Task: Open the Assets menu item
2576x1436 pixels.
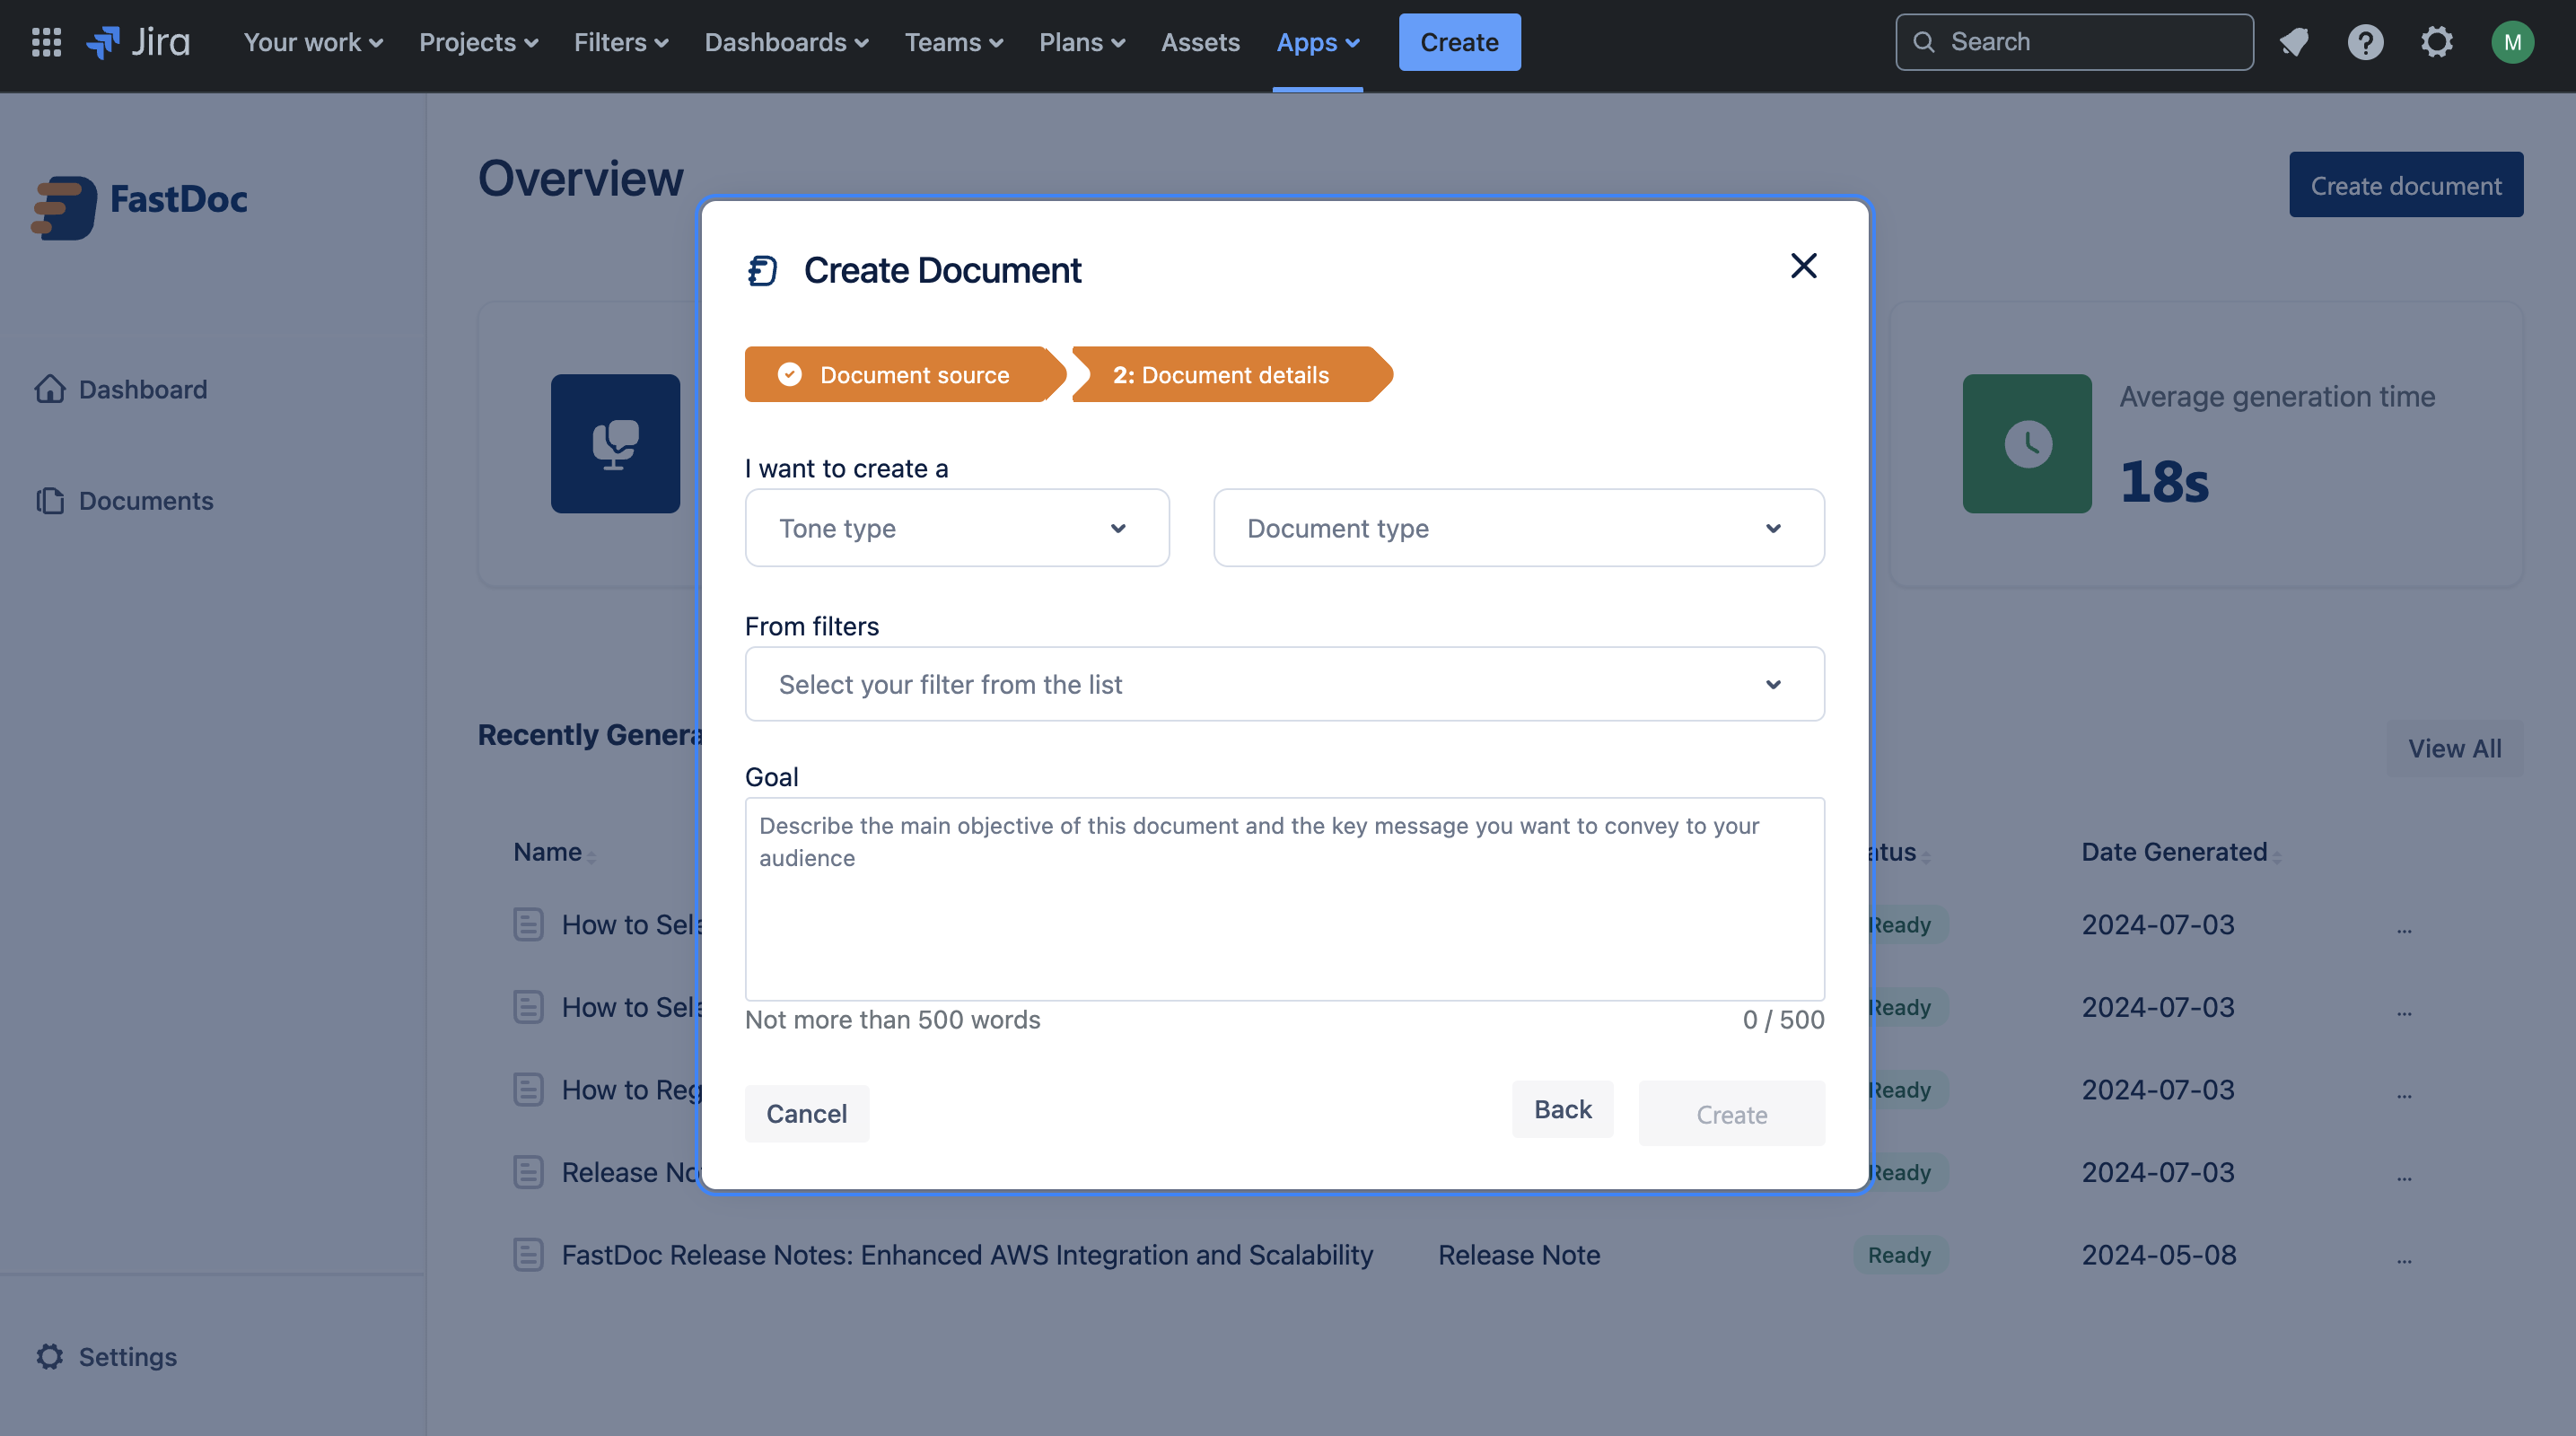Action: point(1200,42)
